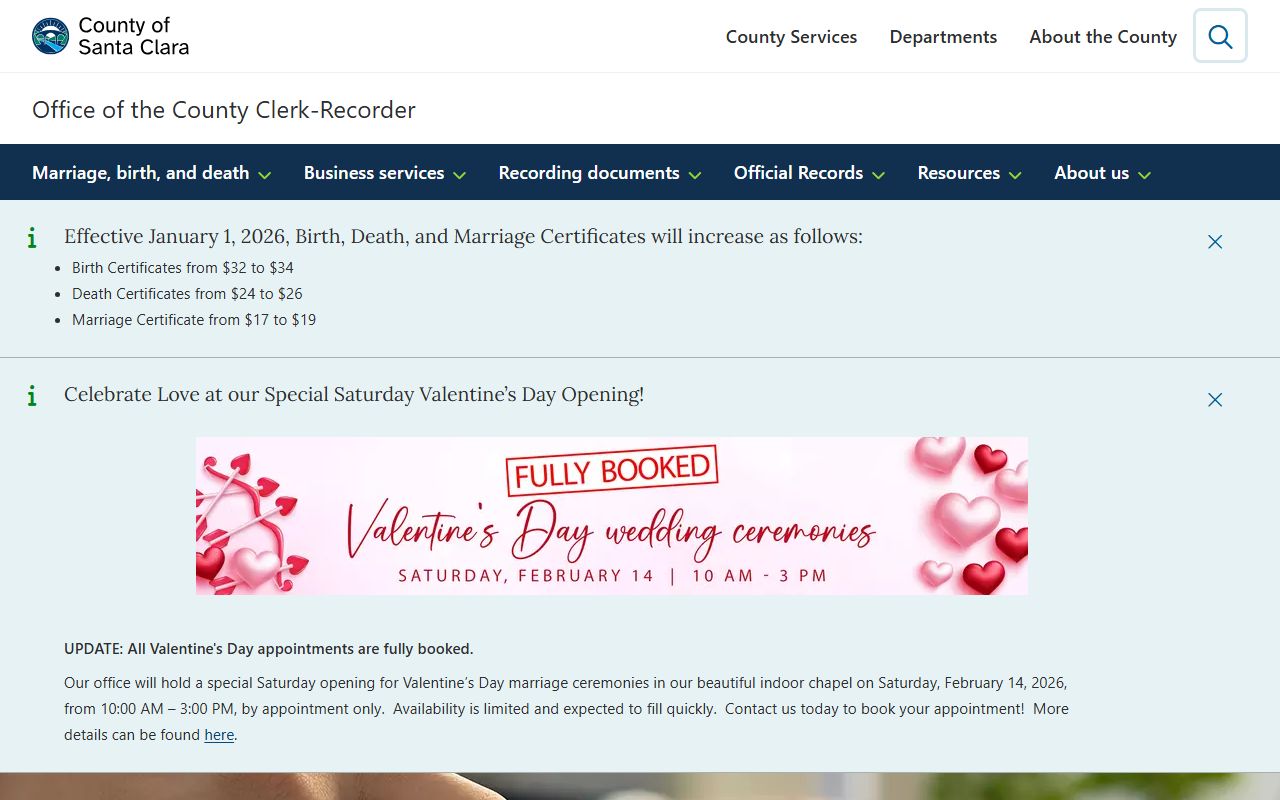1280x800 pixels.
Task: Expand Recording documents menu
Action: point(600,173)
